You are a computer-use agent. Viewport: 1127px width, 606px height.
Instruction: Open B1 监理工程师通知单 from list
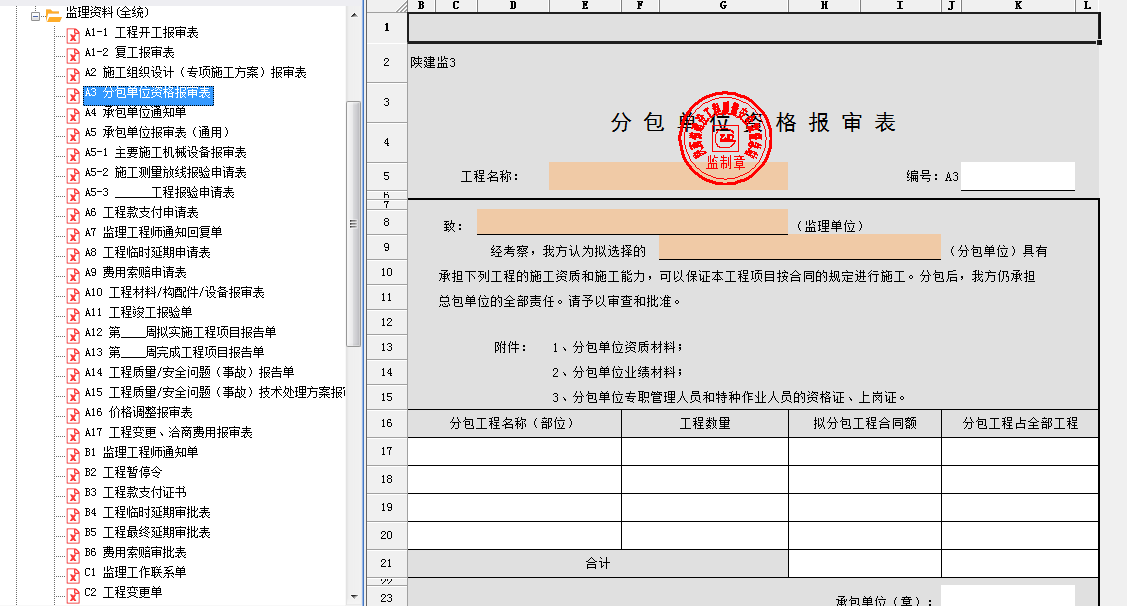pyautogui.click(x=149, y=453)
